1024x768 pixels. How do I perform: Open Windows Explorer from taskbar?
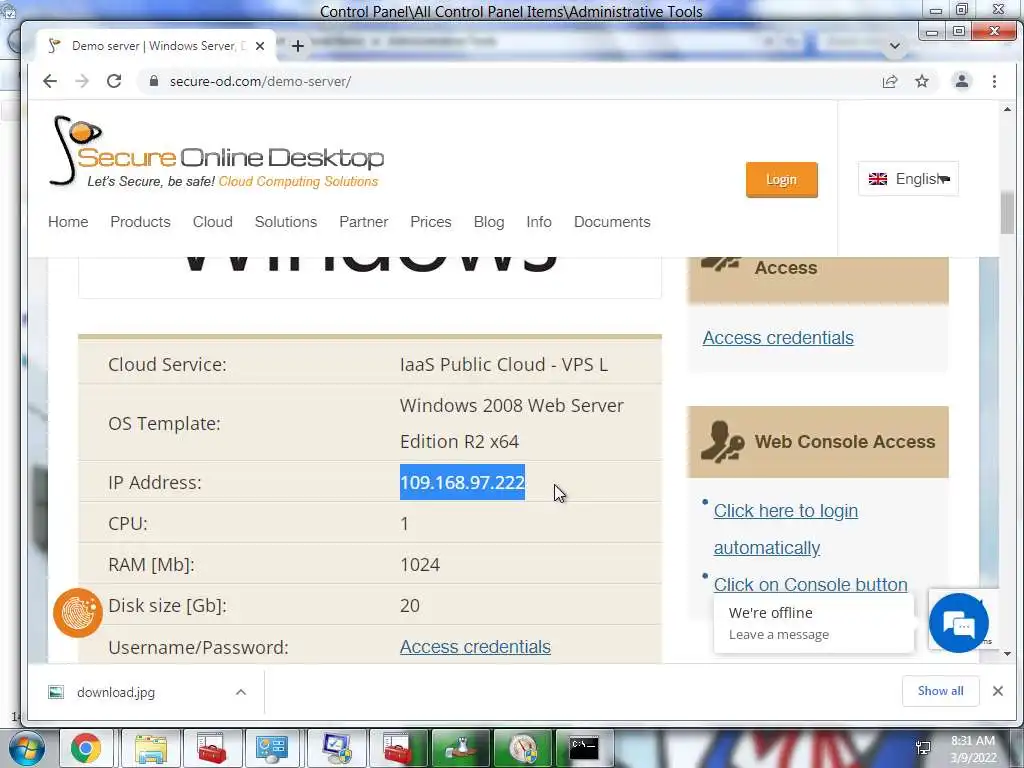tap(151, 748)
